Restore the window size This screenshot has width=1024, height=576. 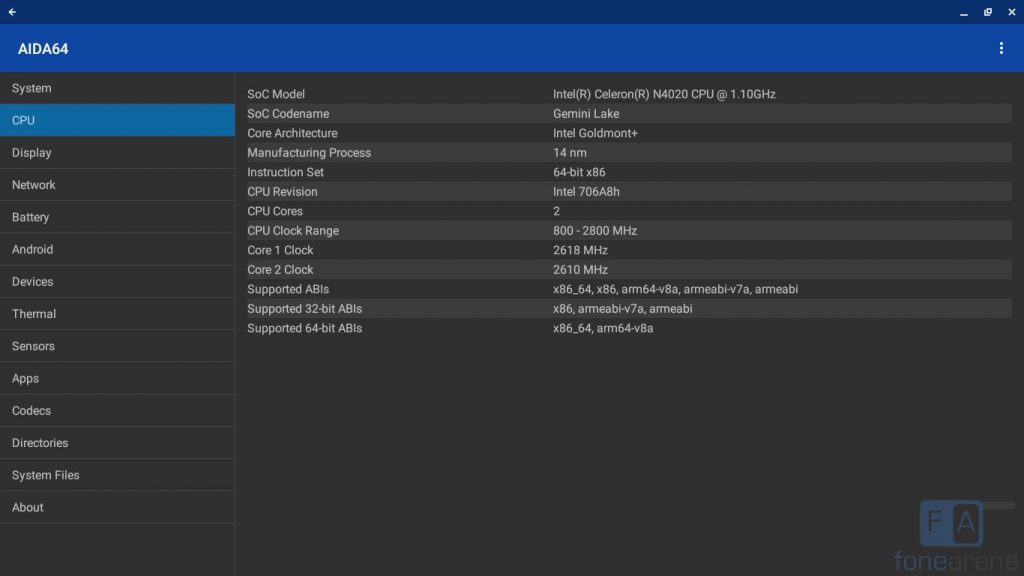pyautogui.click(x=988, y=12)
